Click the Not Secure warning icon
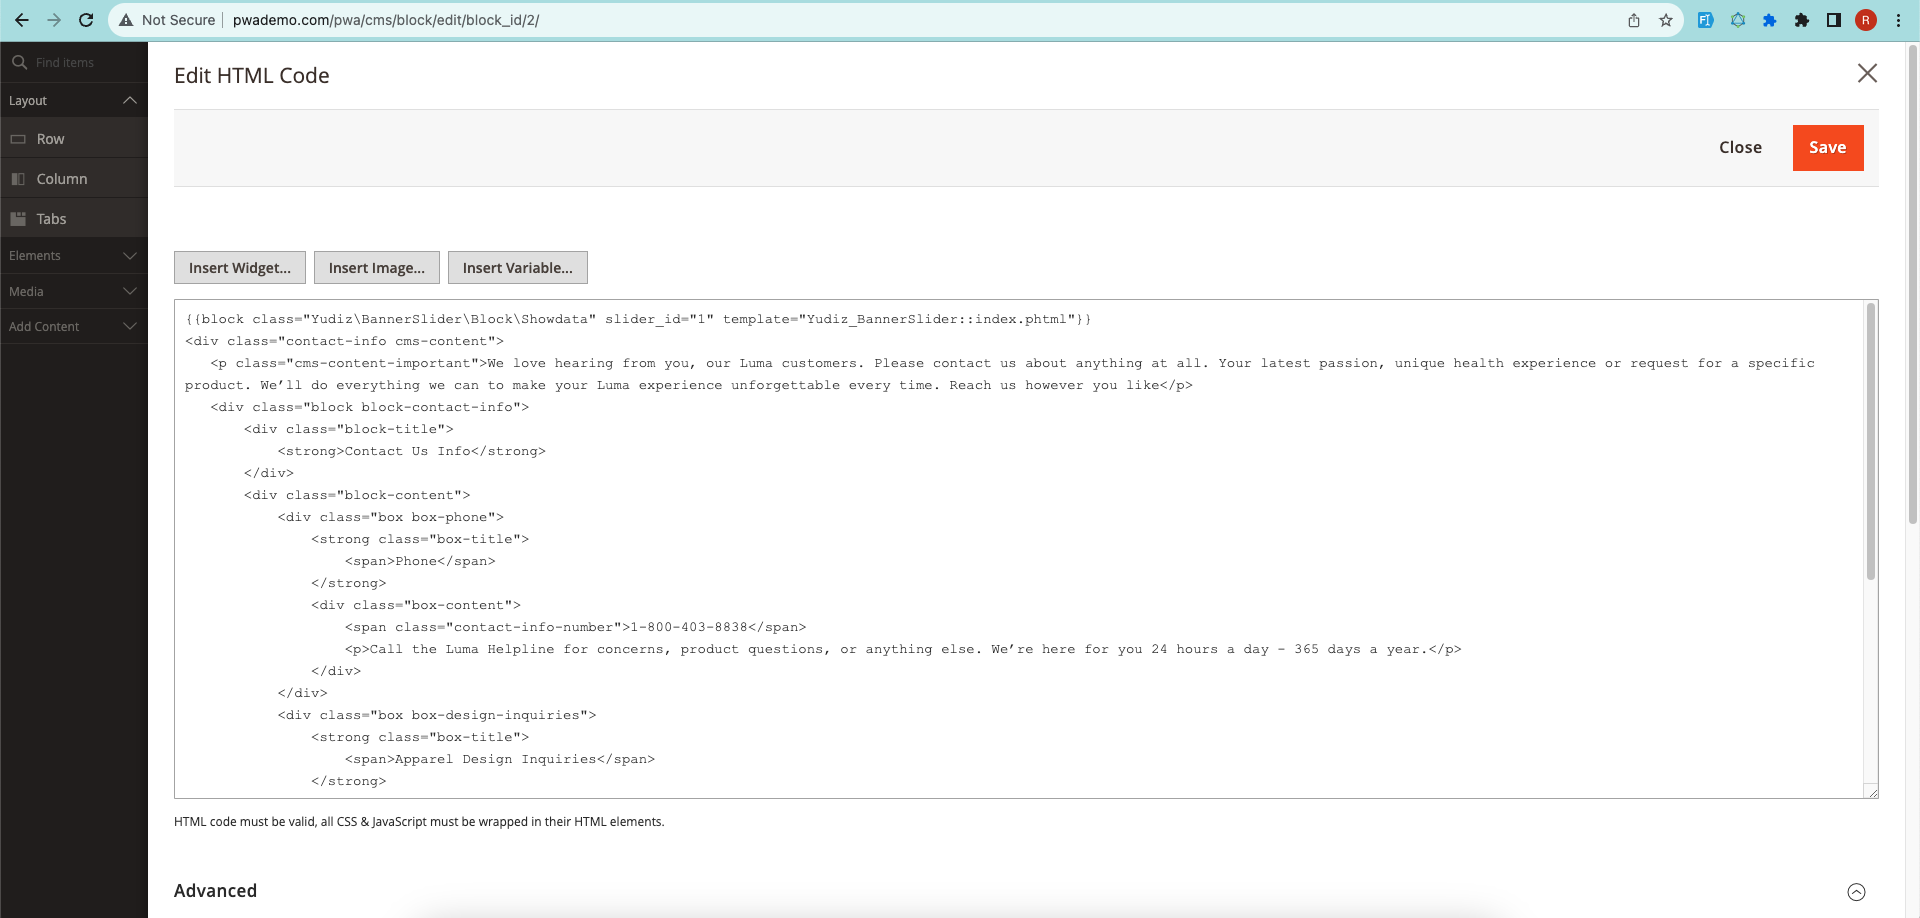The image size is (1920, 918). pyautogui.click(x=126, y=20)
